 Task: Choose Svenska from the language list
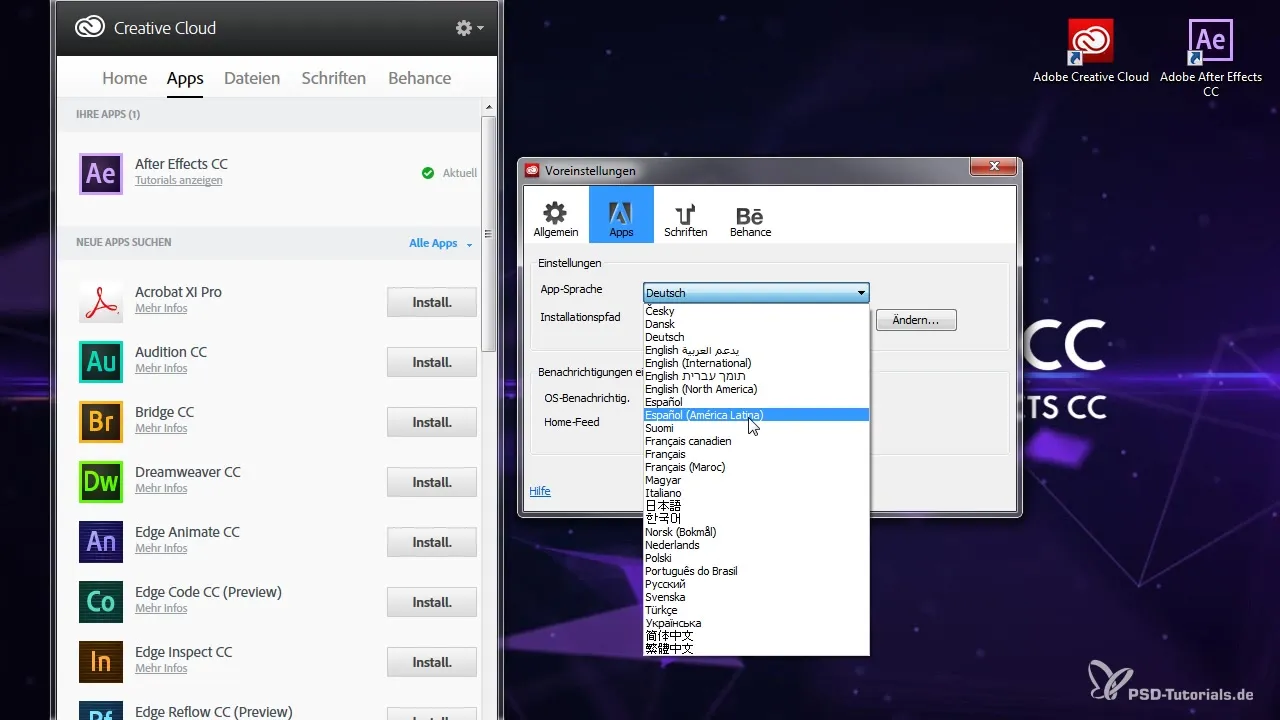point(756,597)
